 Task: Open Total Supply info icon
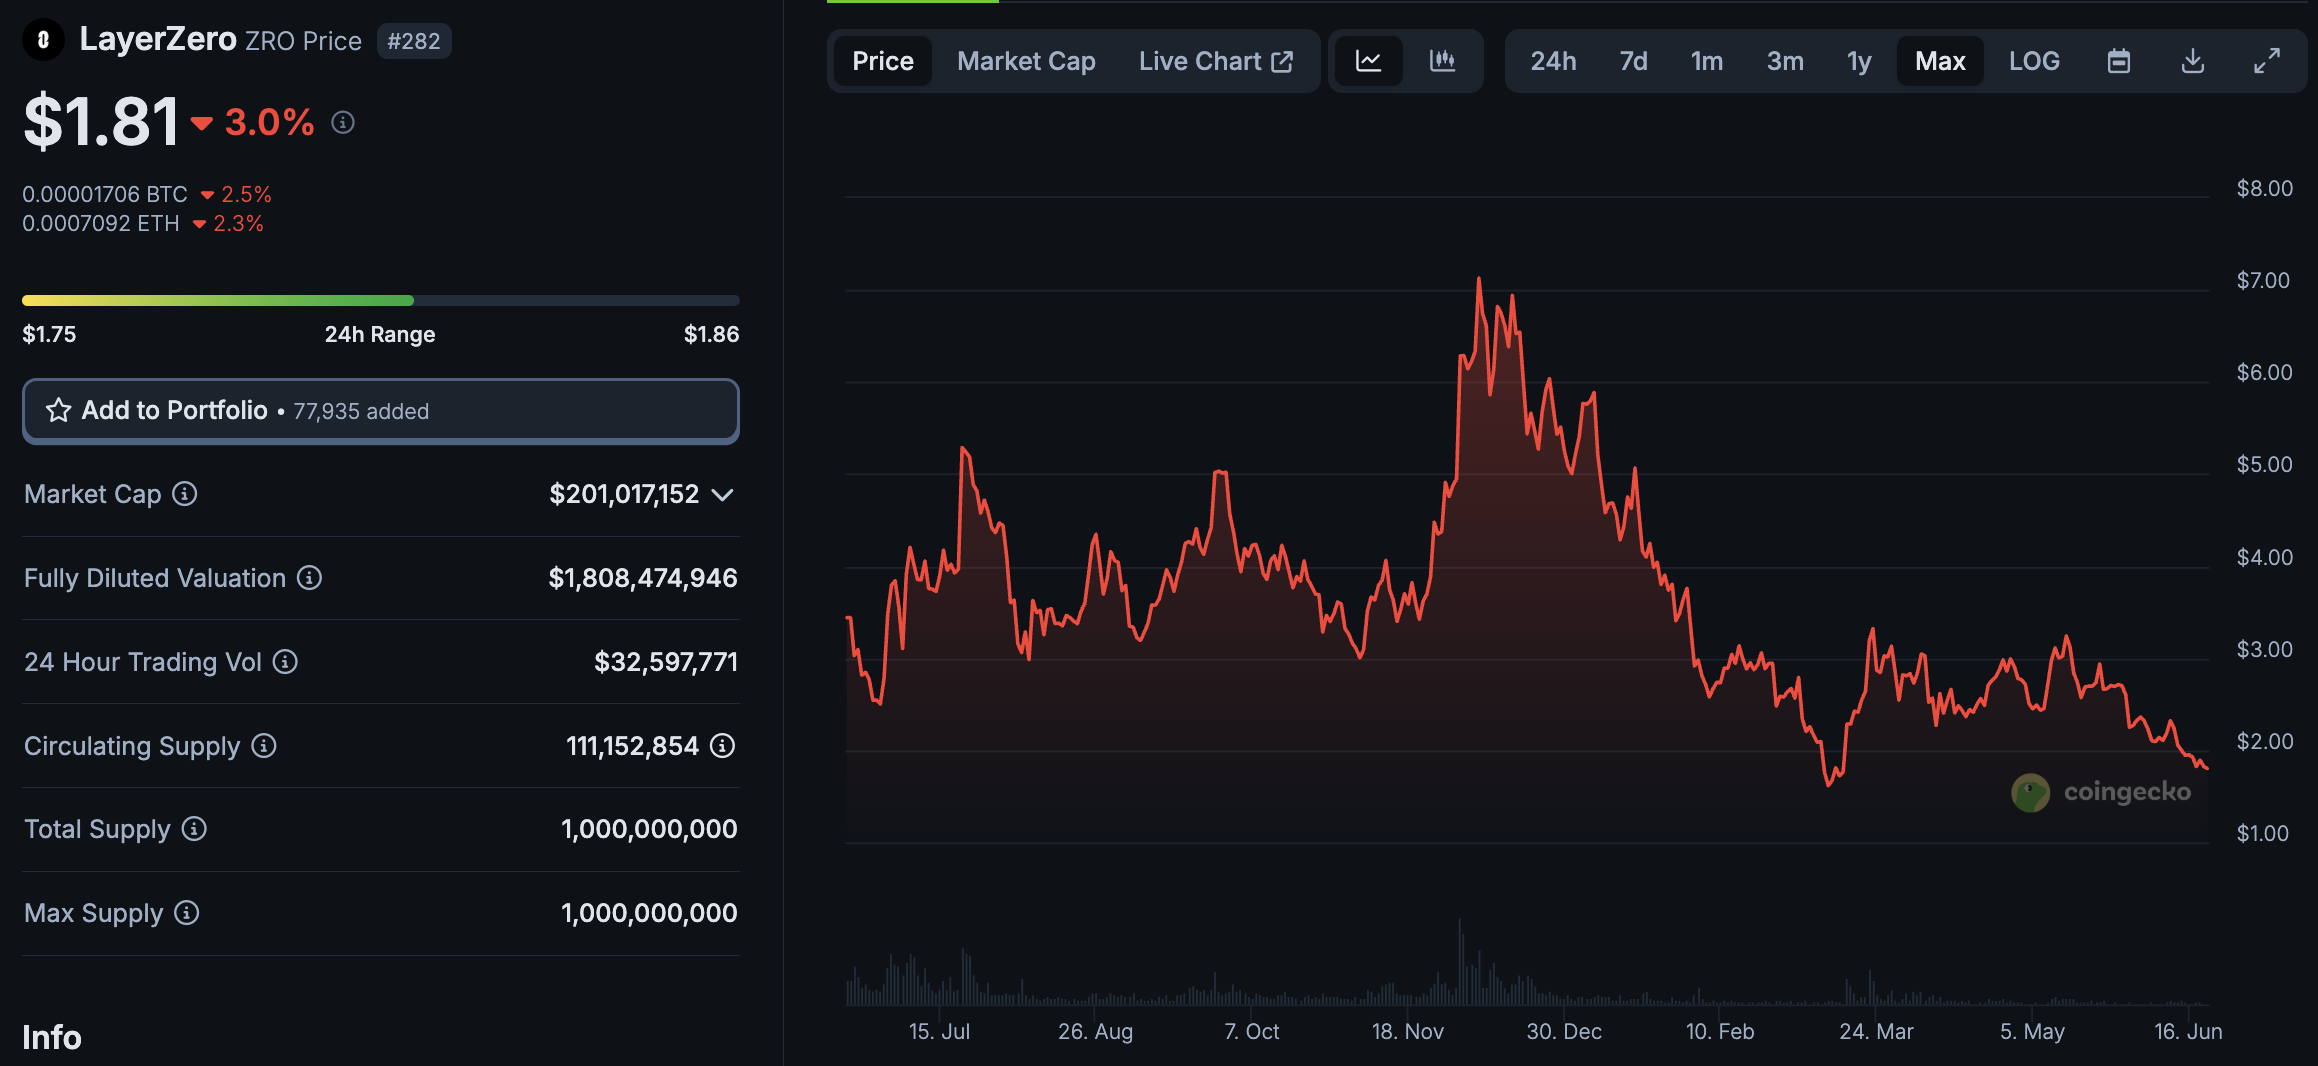click(194, 829)
